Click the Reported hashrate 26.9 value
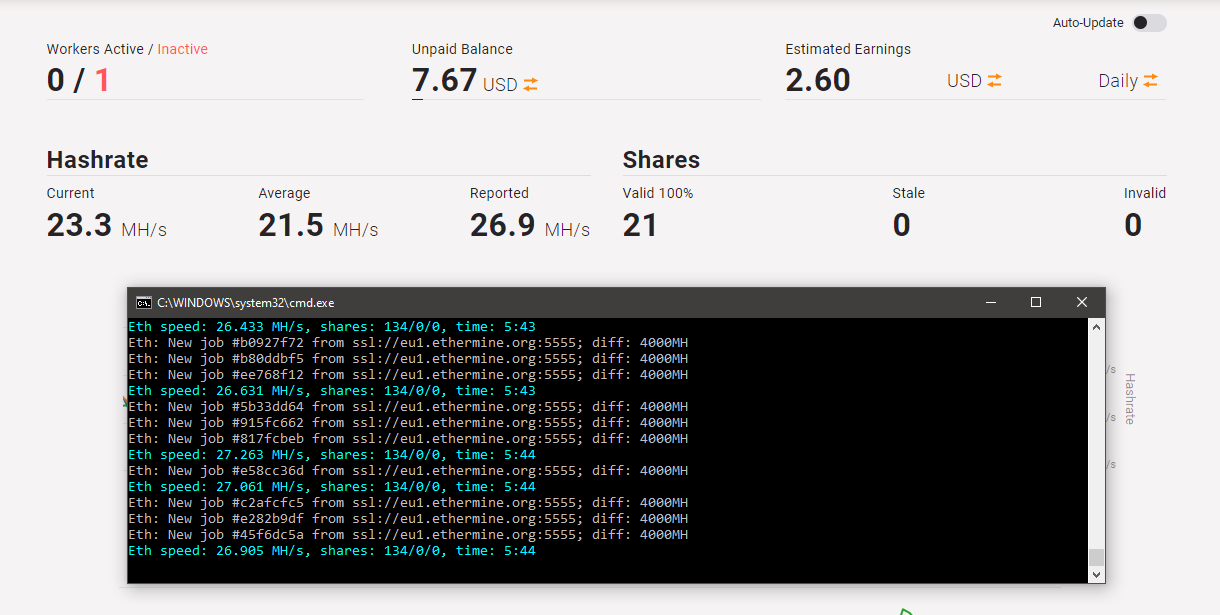1220x615 pixels. tap(503, 225)
